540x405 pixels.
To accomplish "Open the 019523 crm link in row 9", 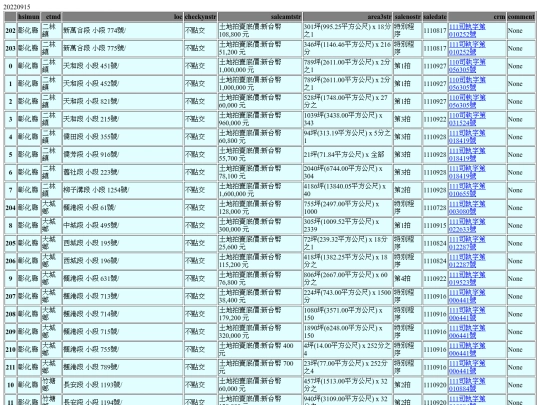I will pos(467,279).
